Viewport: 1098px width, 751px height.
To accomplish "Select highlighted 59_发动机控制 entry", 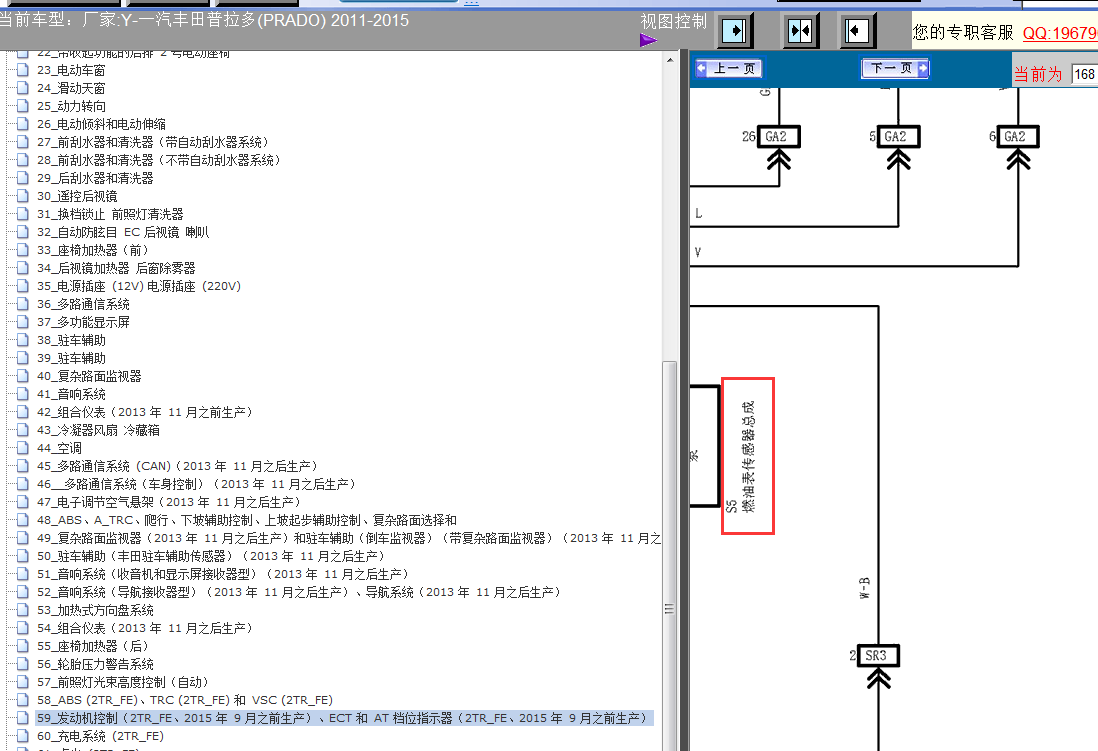I will (344, 718).
